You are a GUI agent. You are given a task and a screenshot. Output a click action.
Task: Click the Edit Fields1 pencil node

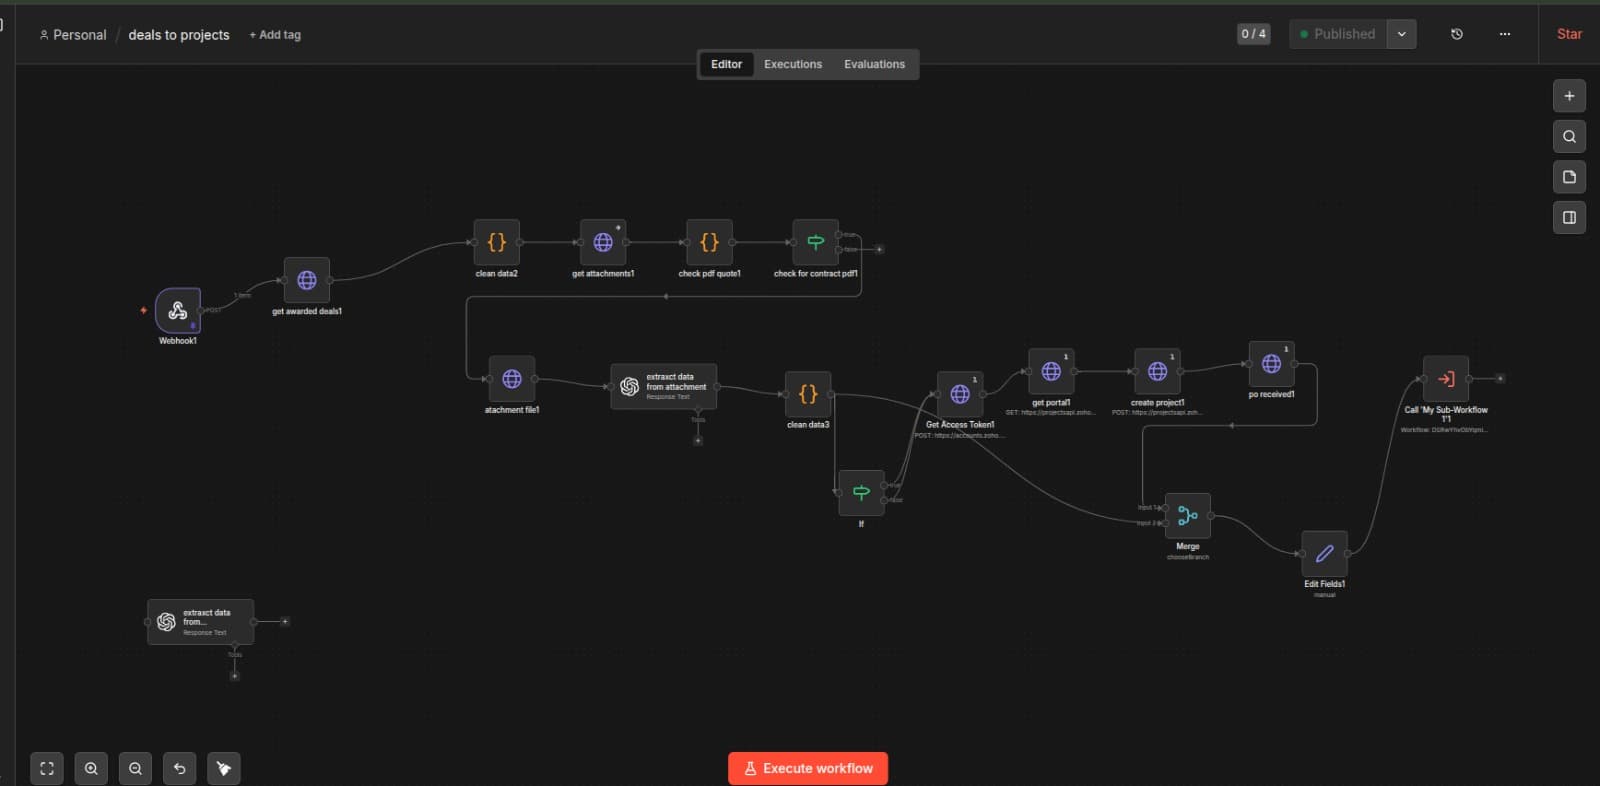pos(1324,554)
